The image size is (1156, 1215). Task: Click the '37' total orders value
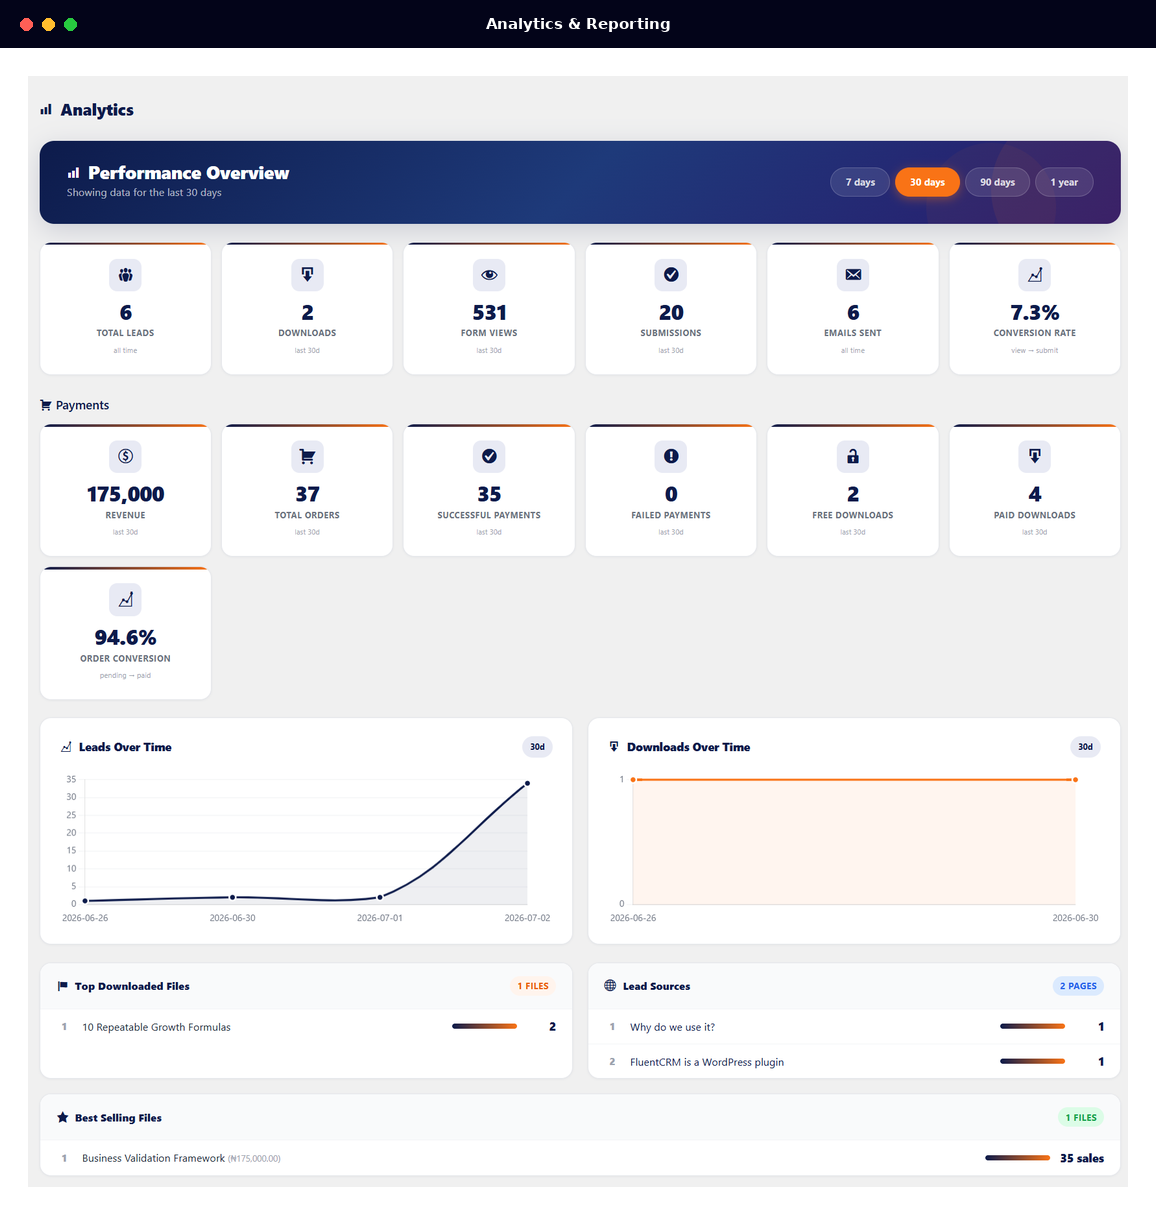pos(307,495)
